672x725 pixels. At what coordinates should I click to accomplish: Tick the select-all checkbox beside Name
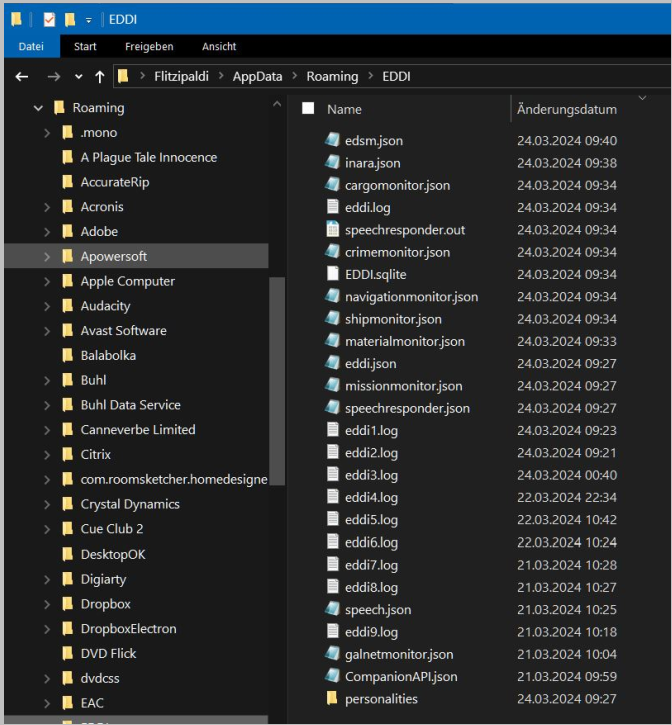point(308,108)
